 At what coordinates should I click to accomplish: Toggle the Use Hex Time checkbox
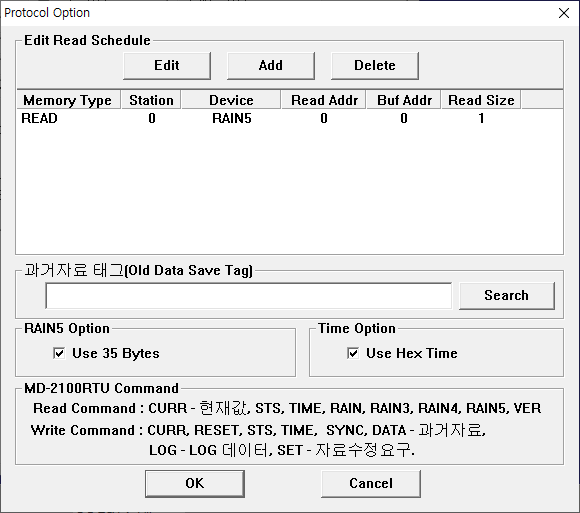pos(353,353)
